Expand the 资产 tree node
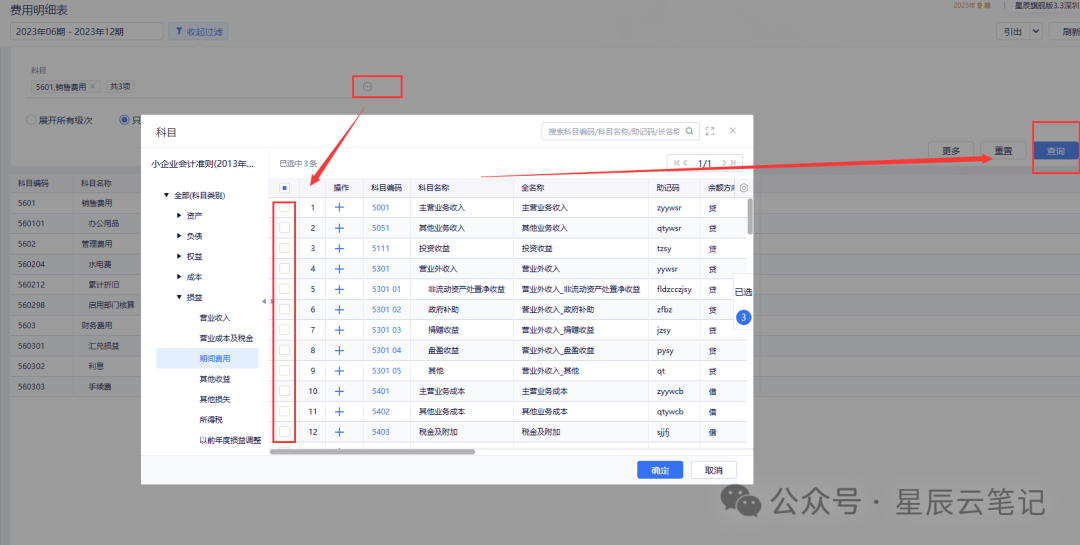Screen dimensions: 1080x545 coord(179,216)
